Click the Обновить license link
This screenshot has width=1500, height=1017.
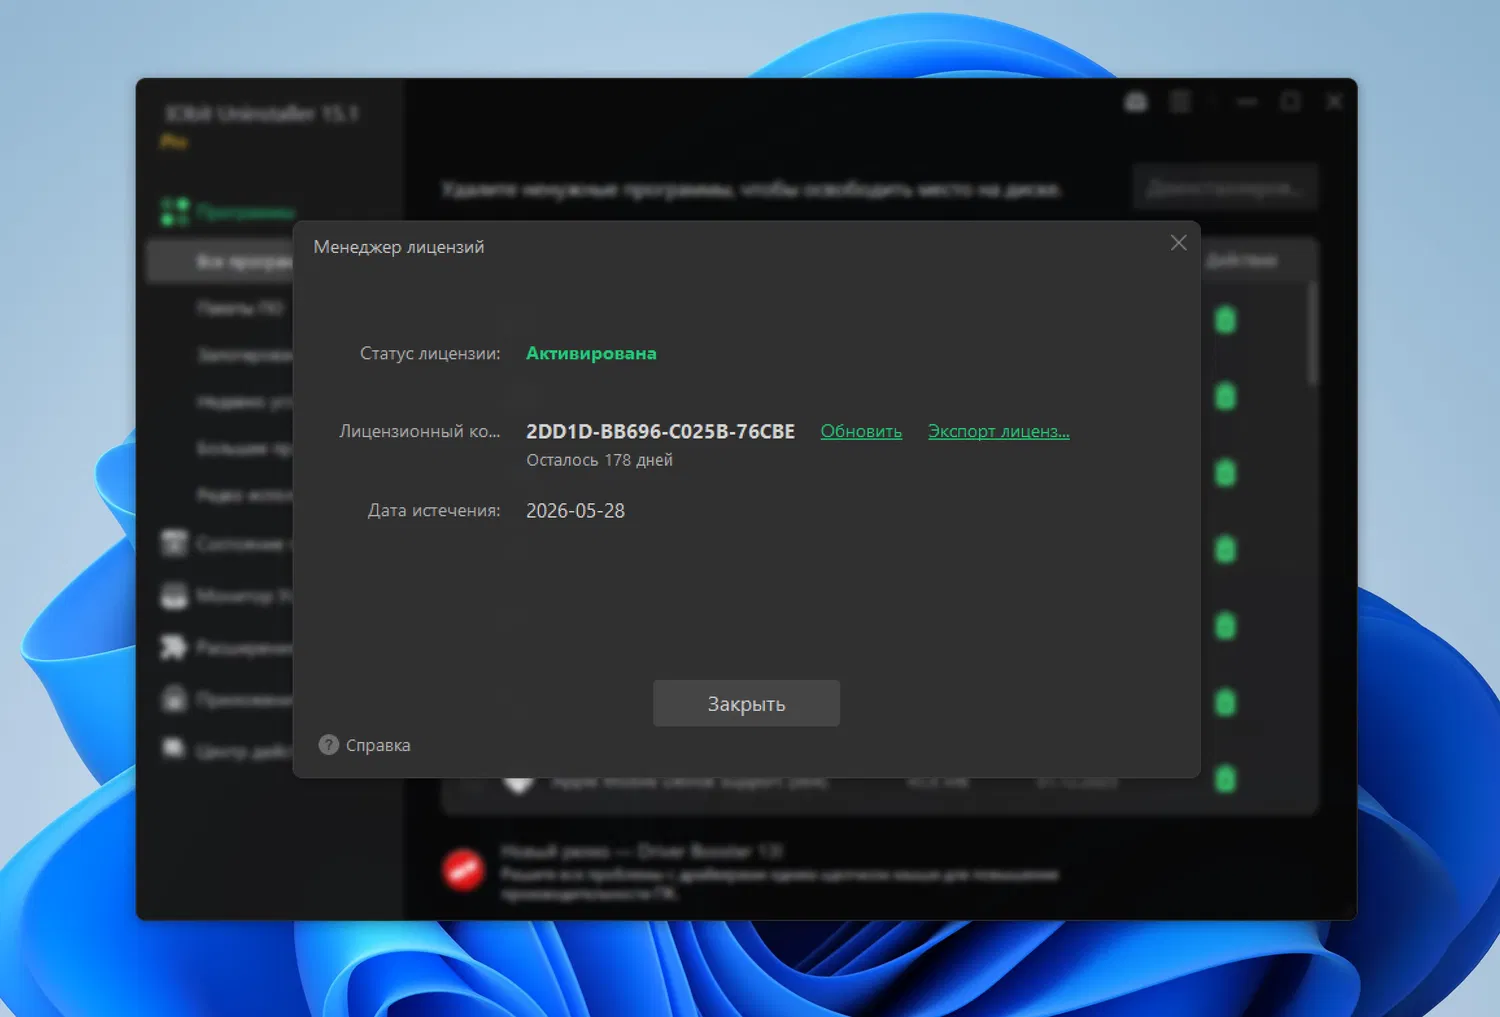(x=861, y=430)
